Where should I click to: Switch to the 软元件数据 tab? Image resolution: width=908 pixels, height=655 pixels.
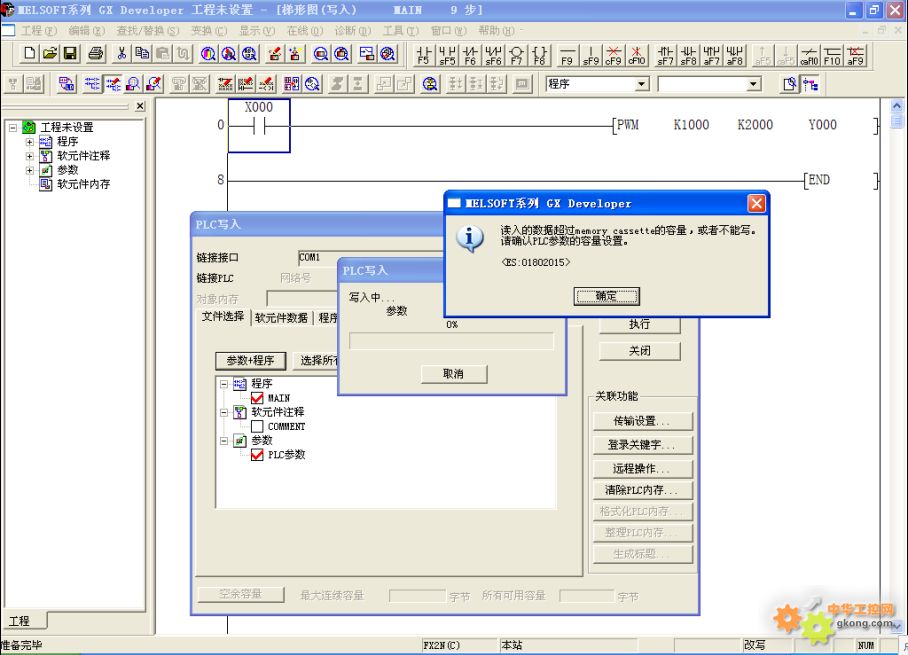click(281, 318)
